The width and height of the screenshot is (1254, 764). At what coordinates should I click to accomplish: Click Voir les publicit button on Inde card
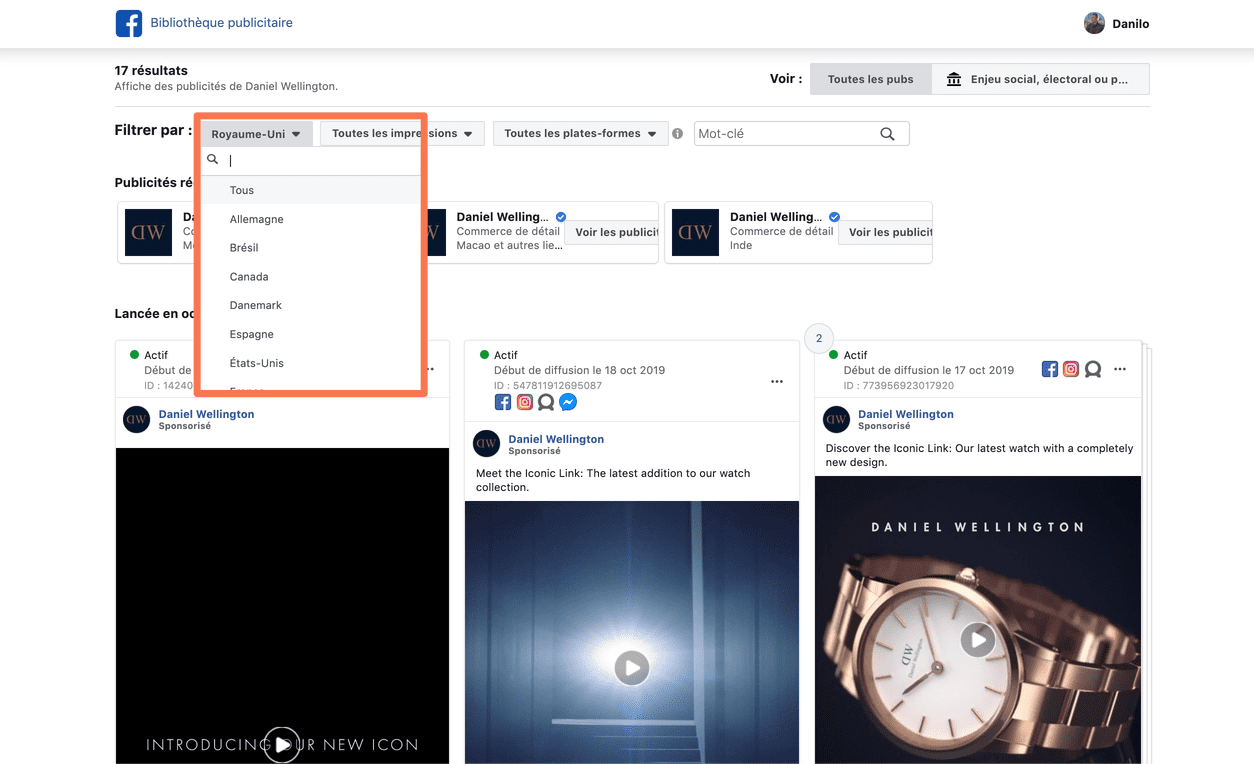pyautogui.click(x=886, y=232)
